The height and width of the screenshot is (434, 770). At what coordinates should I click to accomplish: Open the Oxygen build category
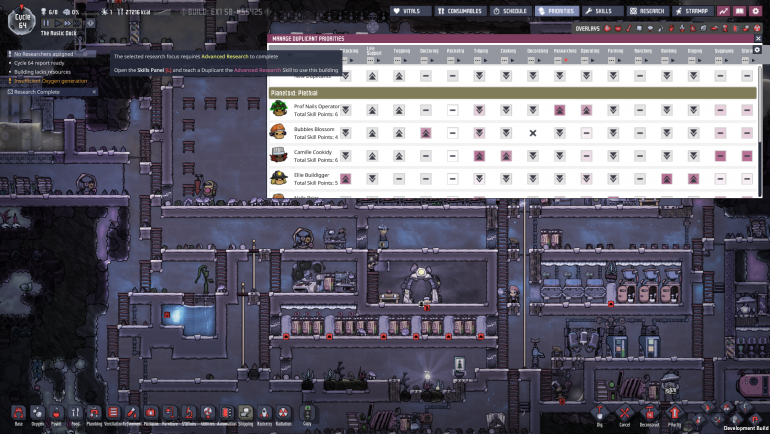(x=37, y=413)
